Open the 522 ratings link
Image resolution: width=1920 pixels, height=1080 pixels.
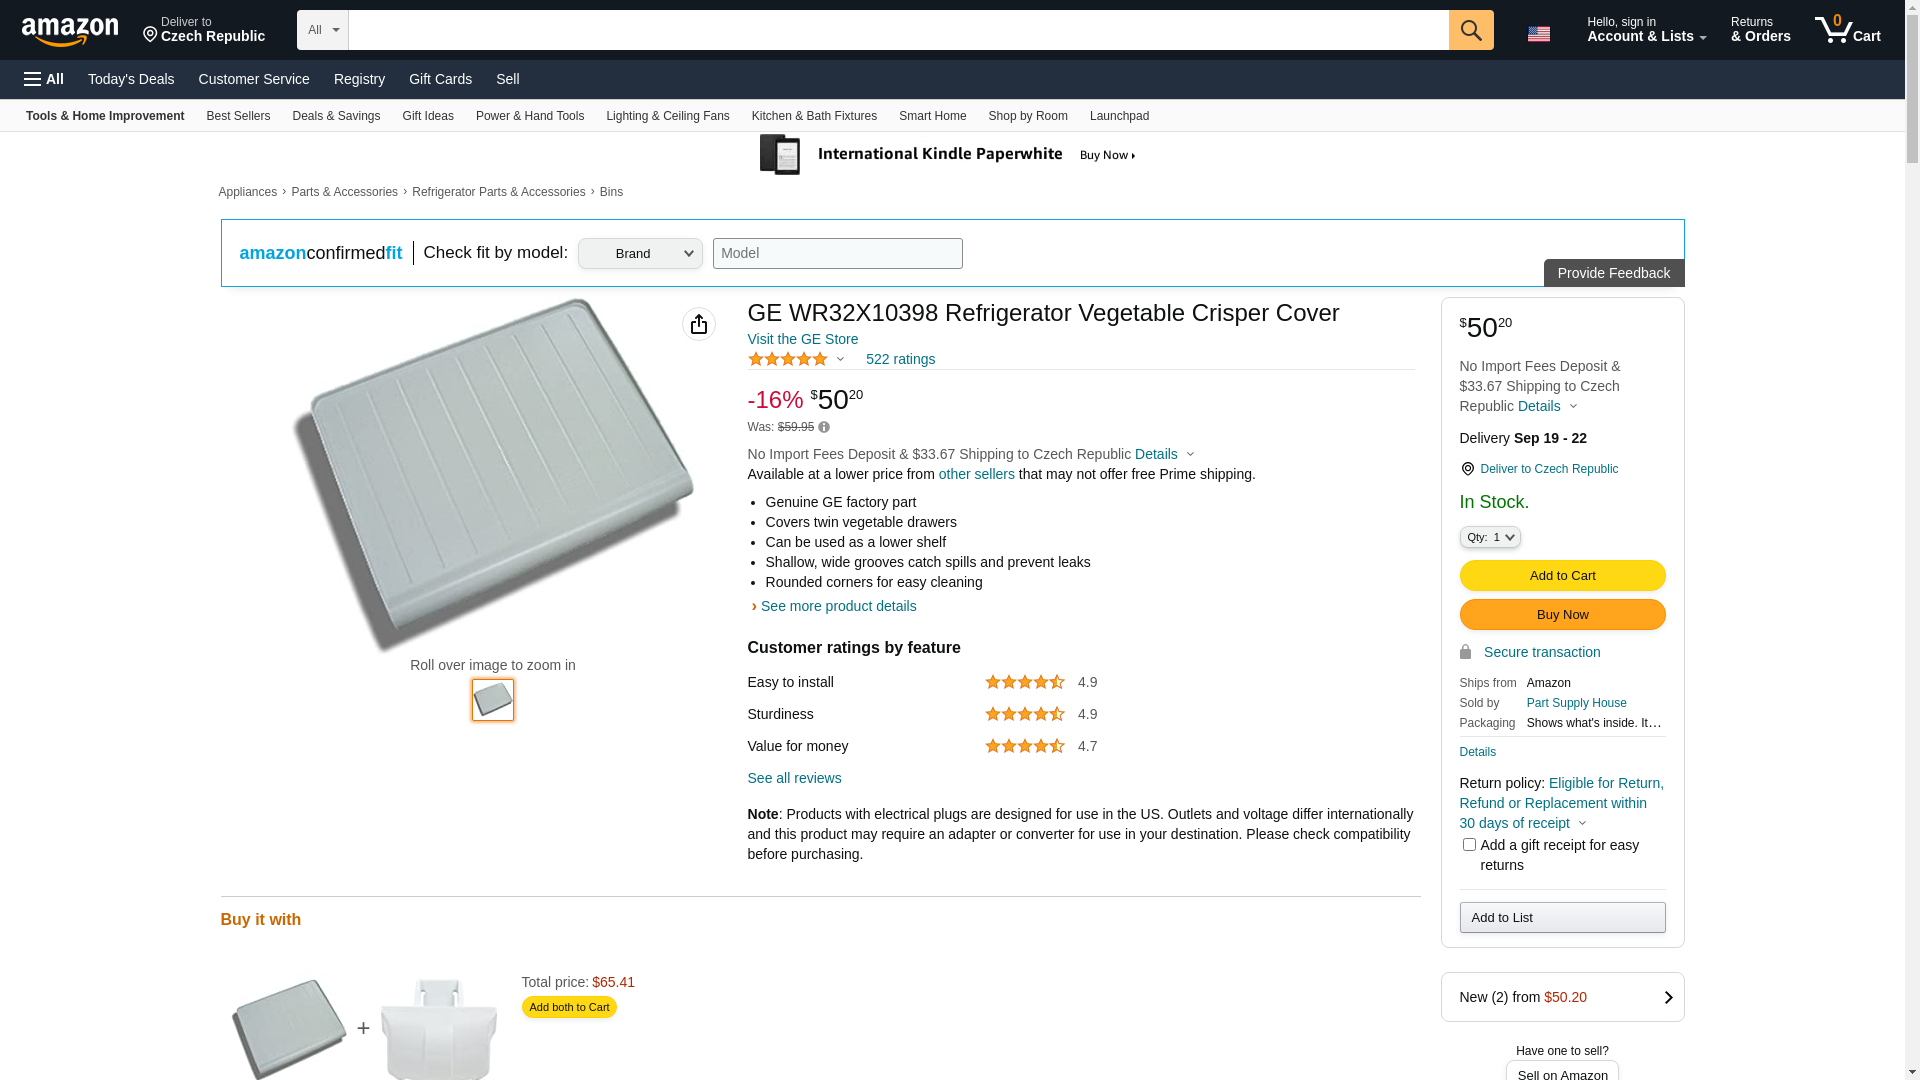900,359
